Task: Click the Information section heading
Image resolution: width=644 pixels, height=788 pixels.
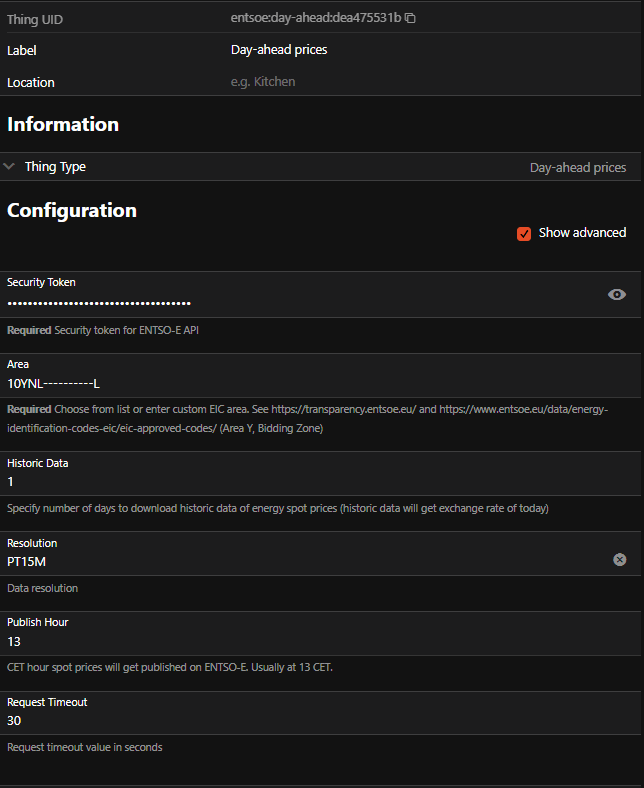Action: click(x=63, y=124)
